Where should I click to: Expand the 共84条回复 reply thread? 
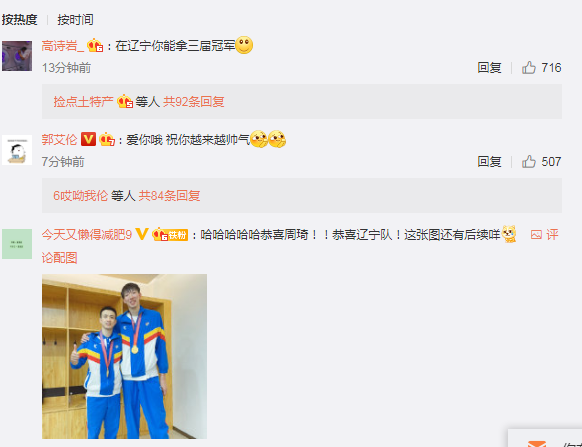coord(169,195)
